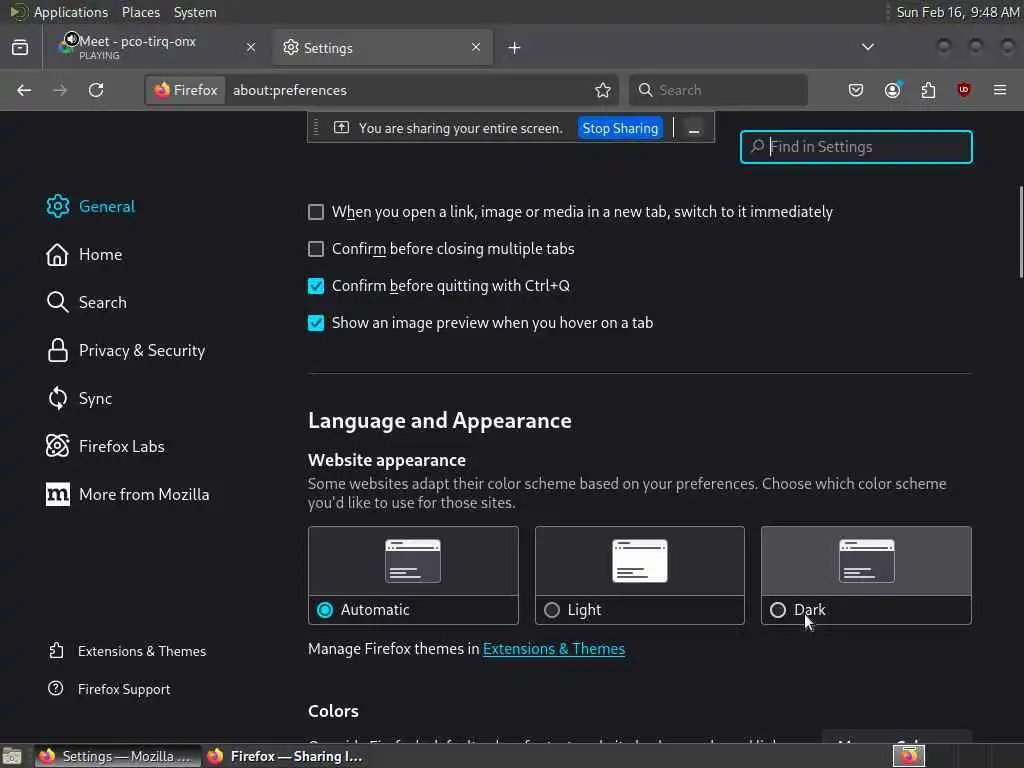The image size is (1024, 768).
Task: Switch to Firefox — Sharing Indicator taskbar window
Action: pyautogui.click(x=286, y=756)
